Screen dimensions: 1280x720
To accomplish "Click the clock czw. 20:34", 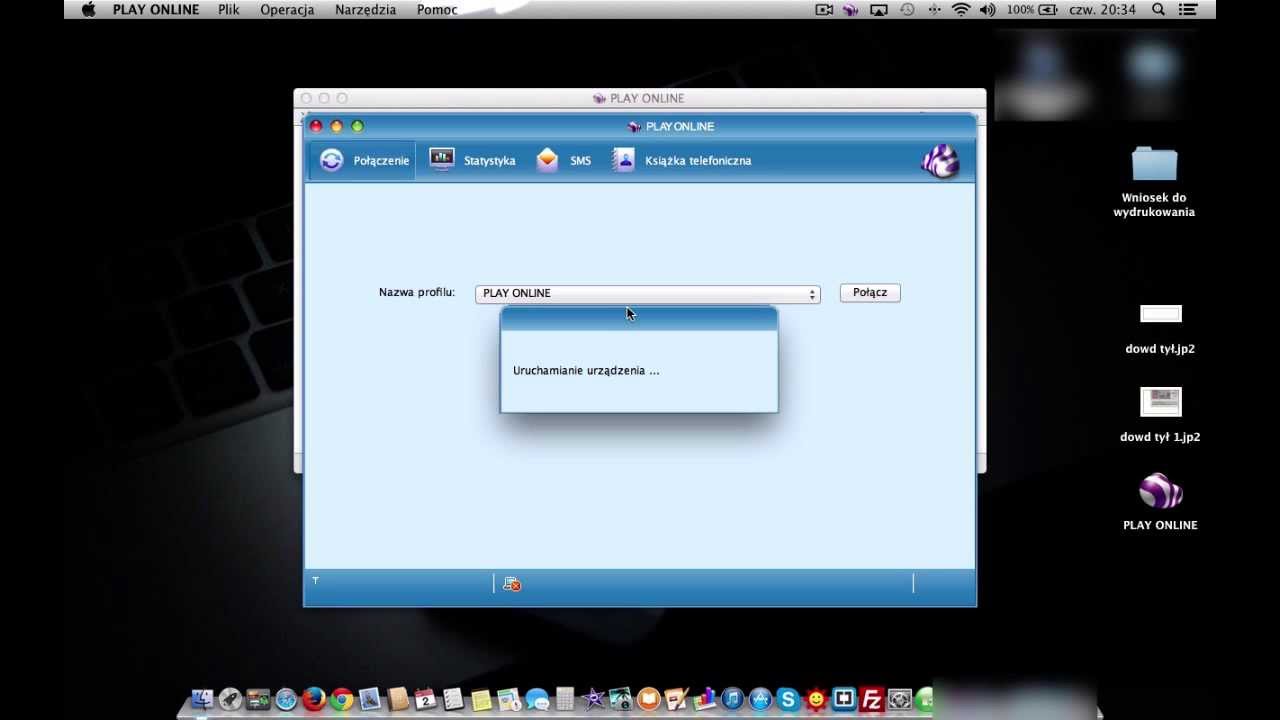I will [1104, 10].
